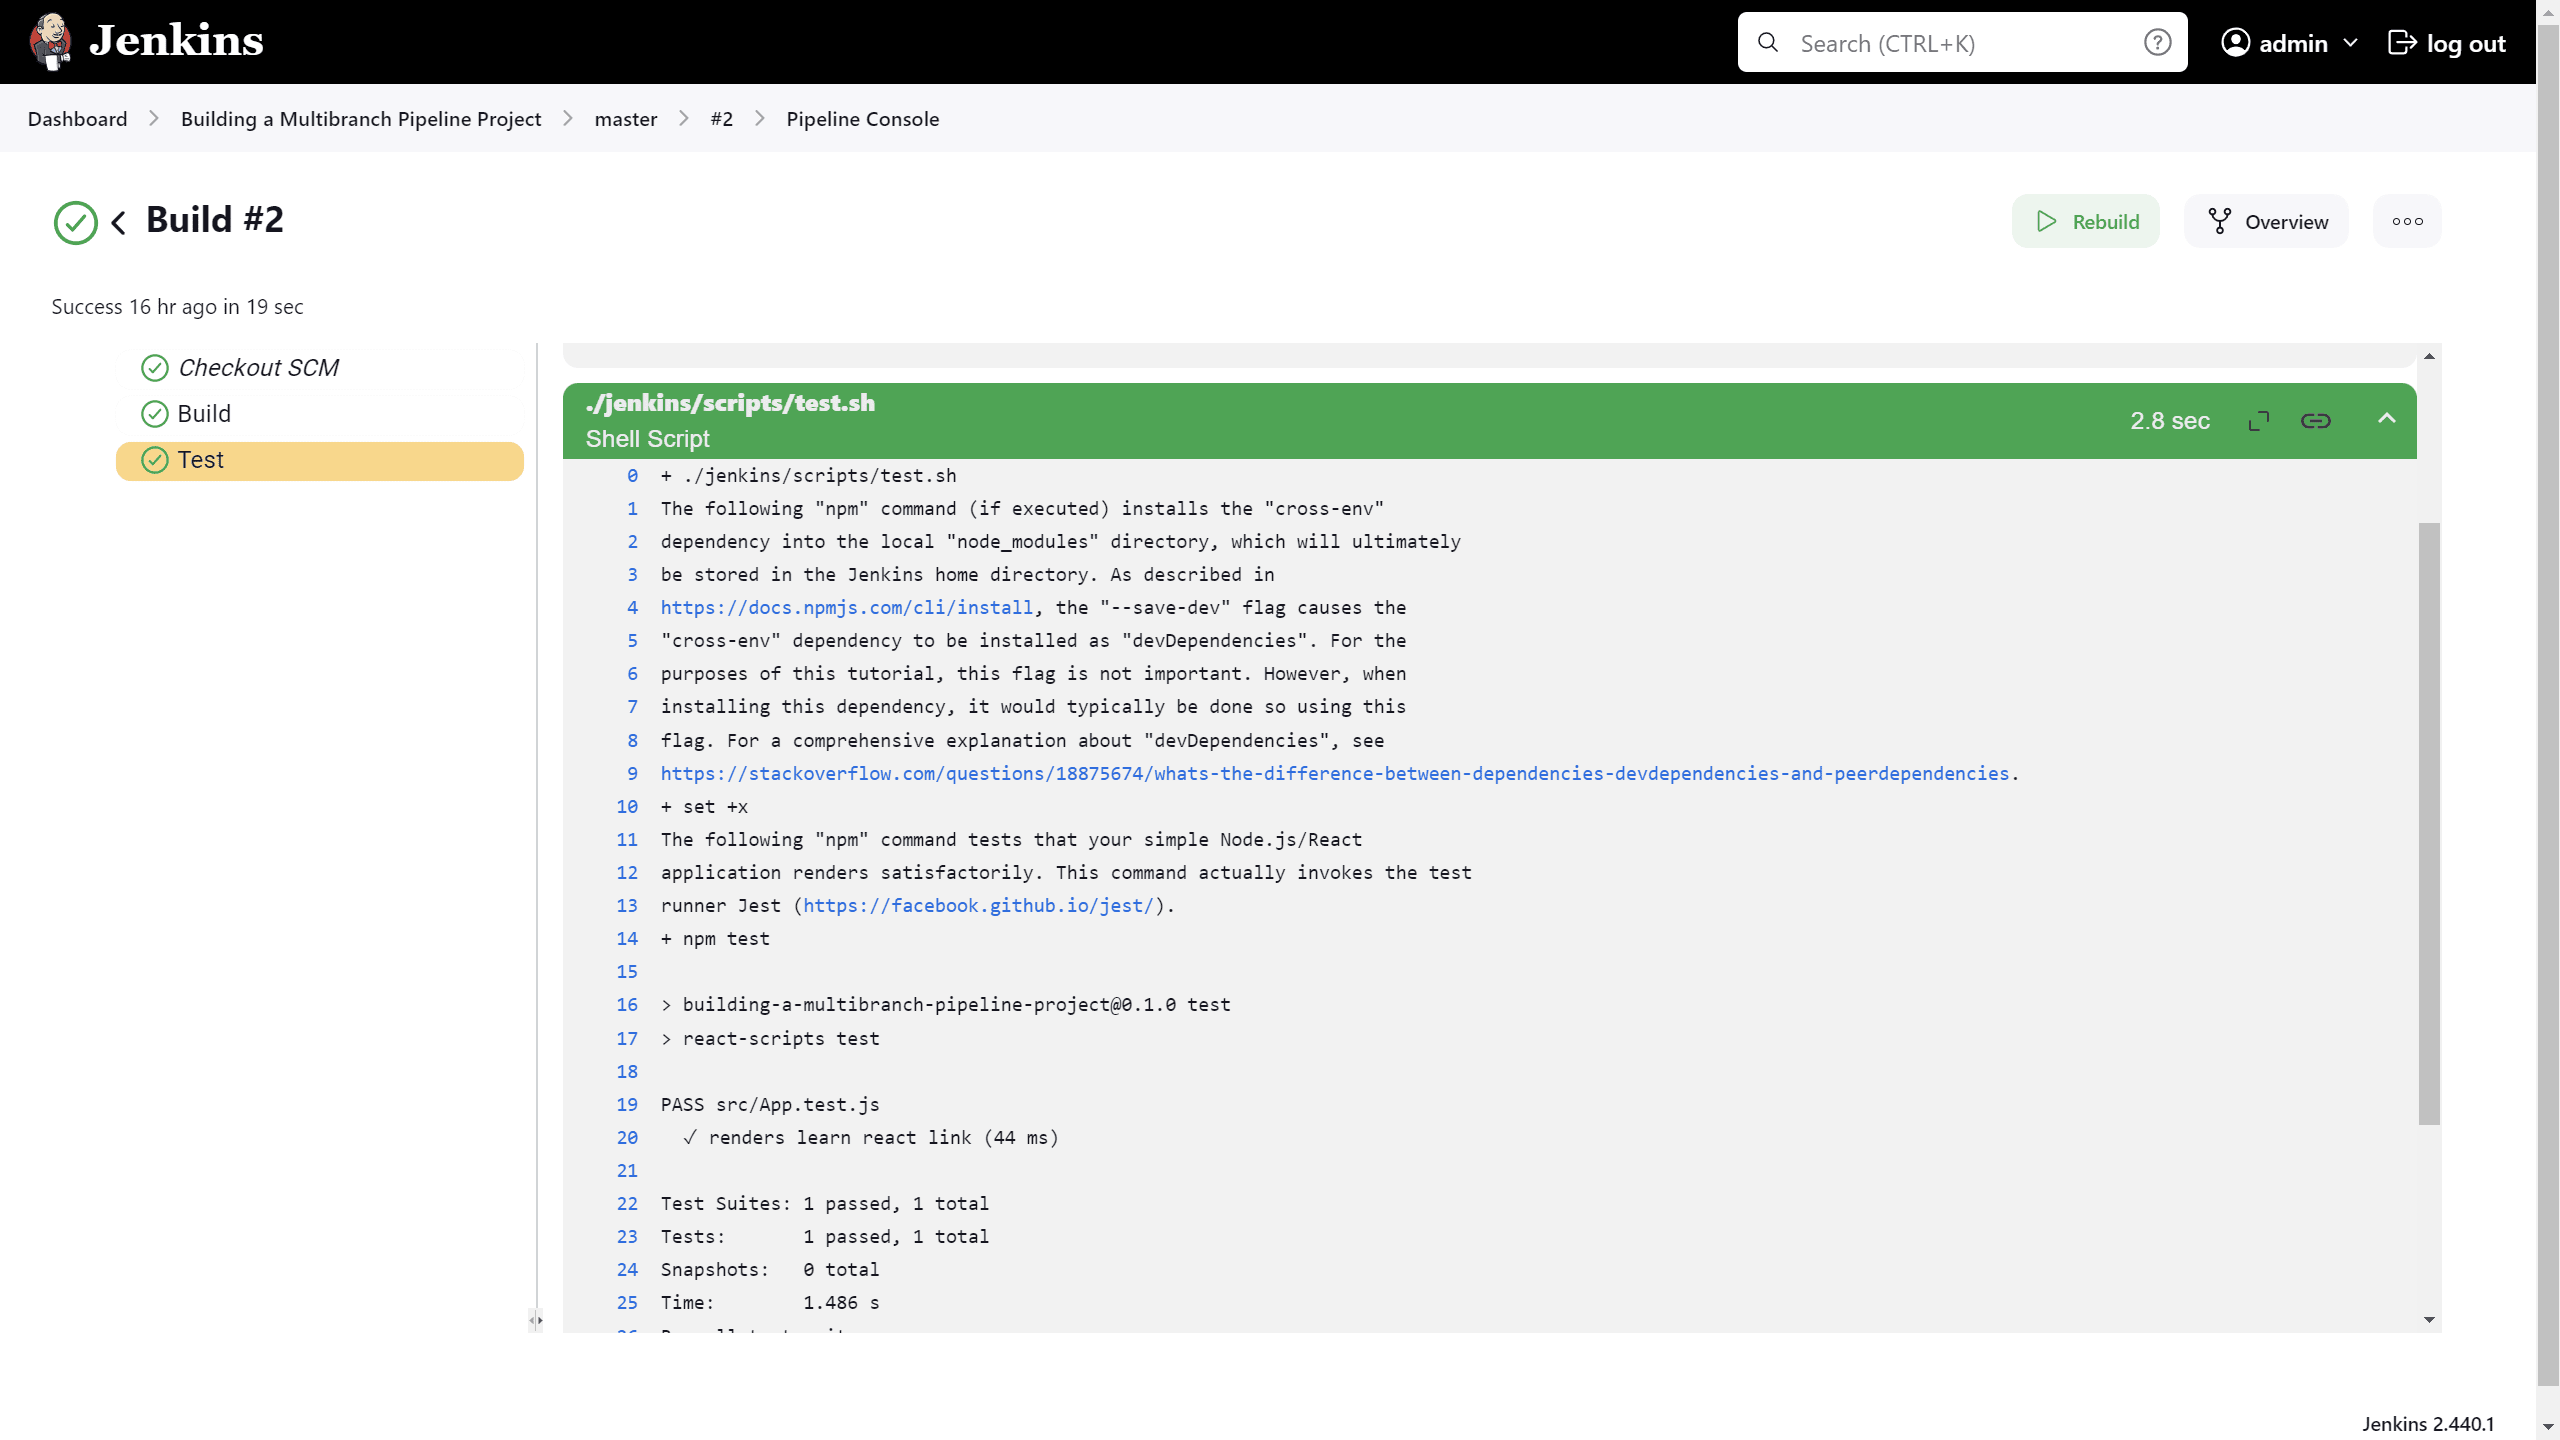Viewport: 2560px width, 1440px height.
Task: Open the master branch breadcrumb
Action: [x=625, y=119]
